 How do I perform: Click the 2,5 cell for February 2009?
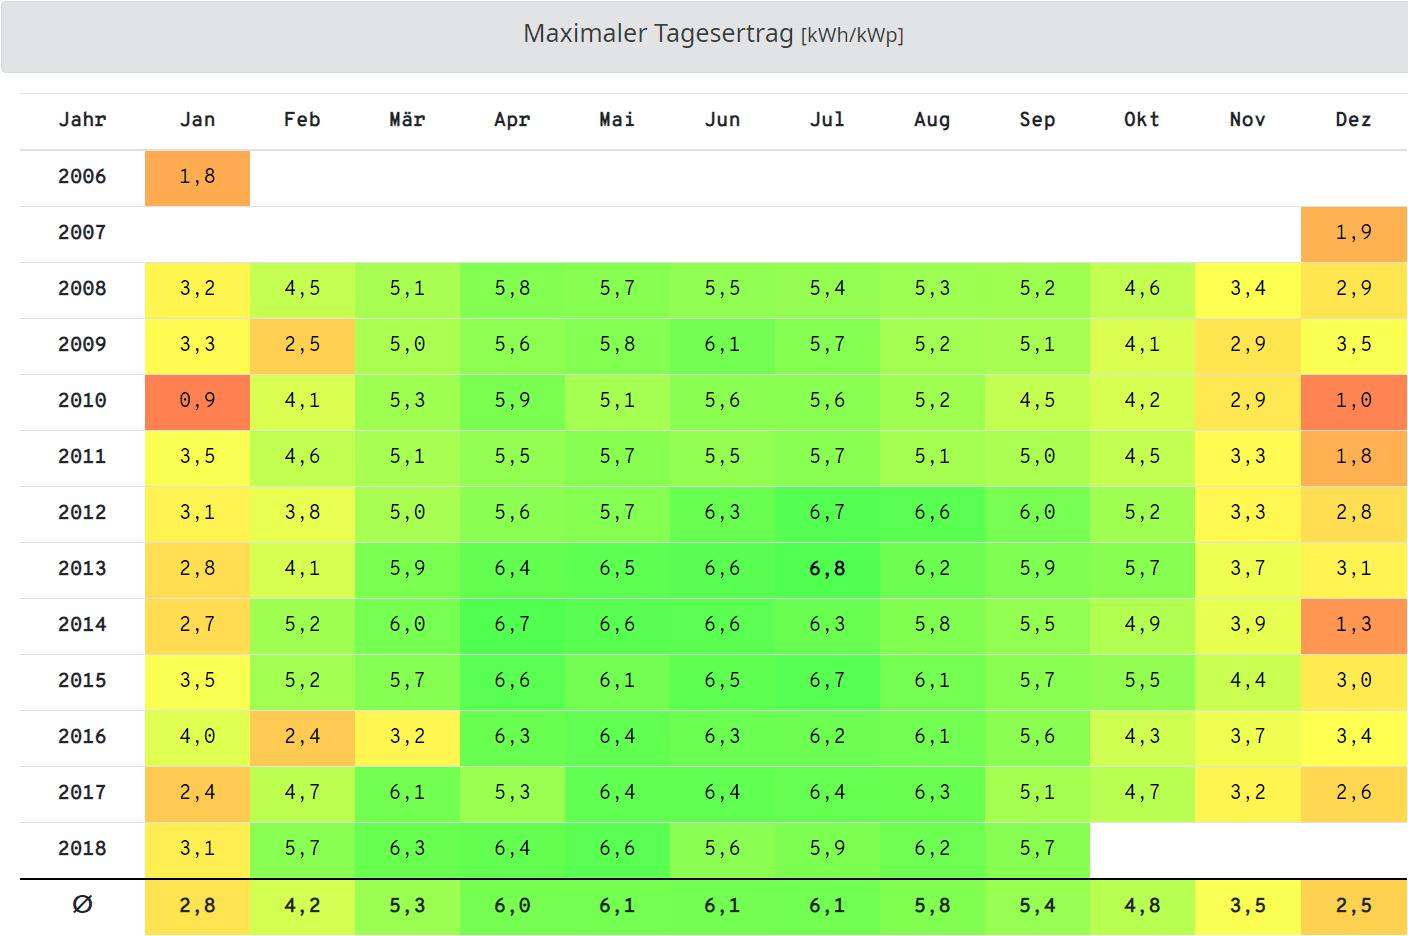point(302,345)
